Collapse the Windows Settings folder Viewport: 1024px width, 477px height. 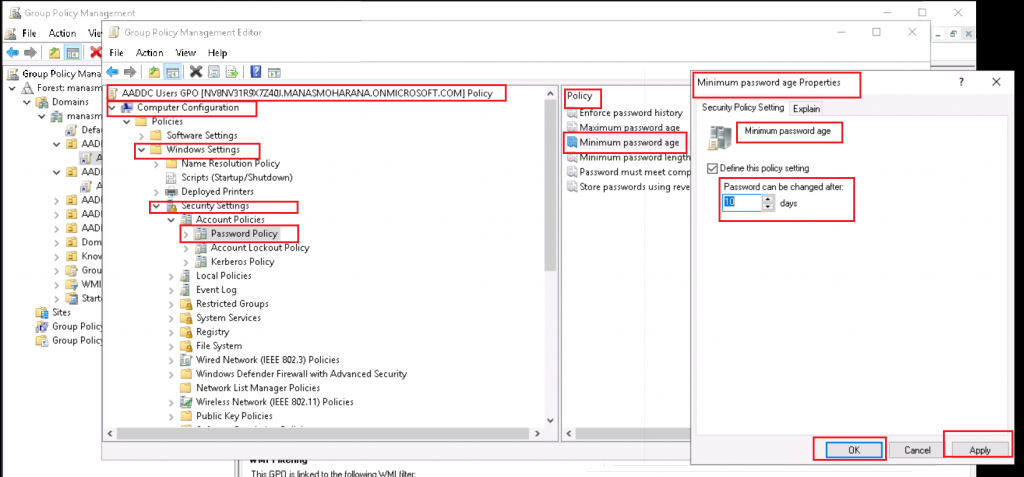(141, 150)
